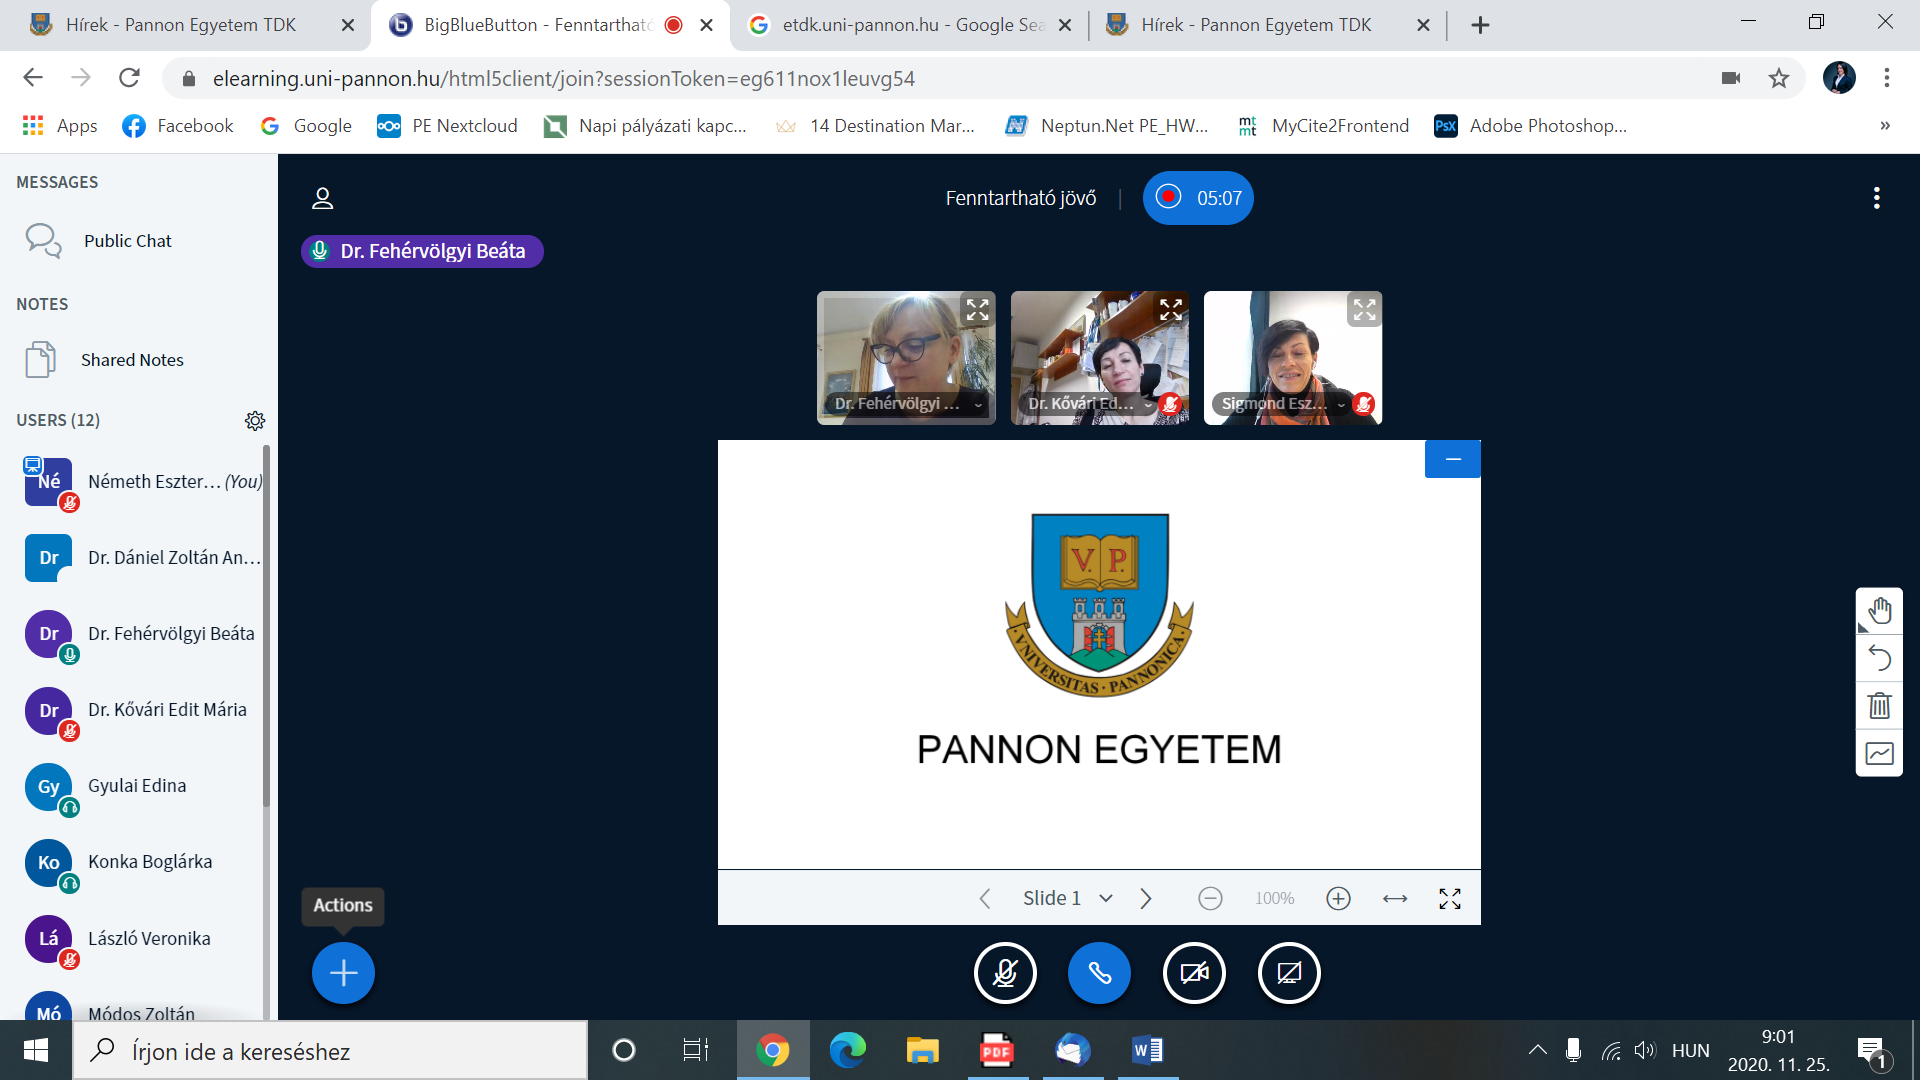Toggle user list with person icon

point(322,198)
